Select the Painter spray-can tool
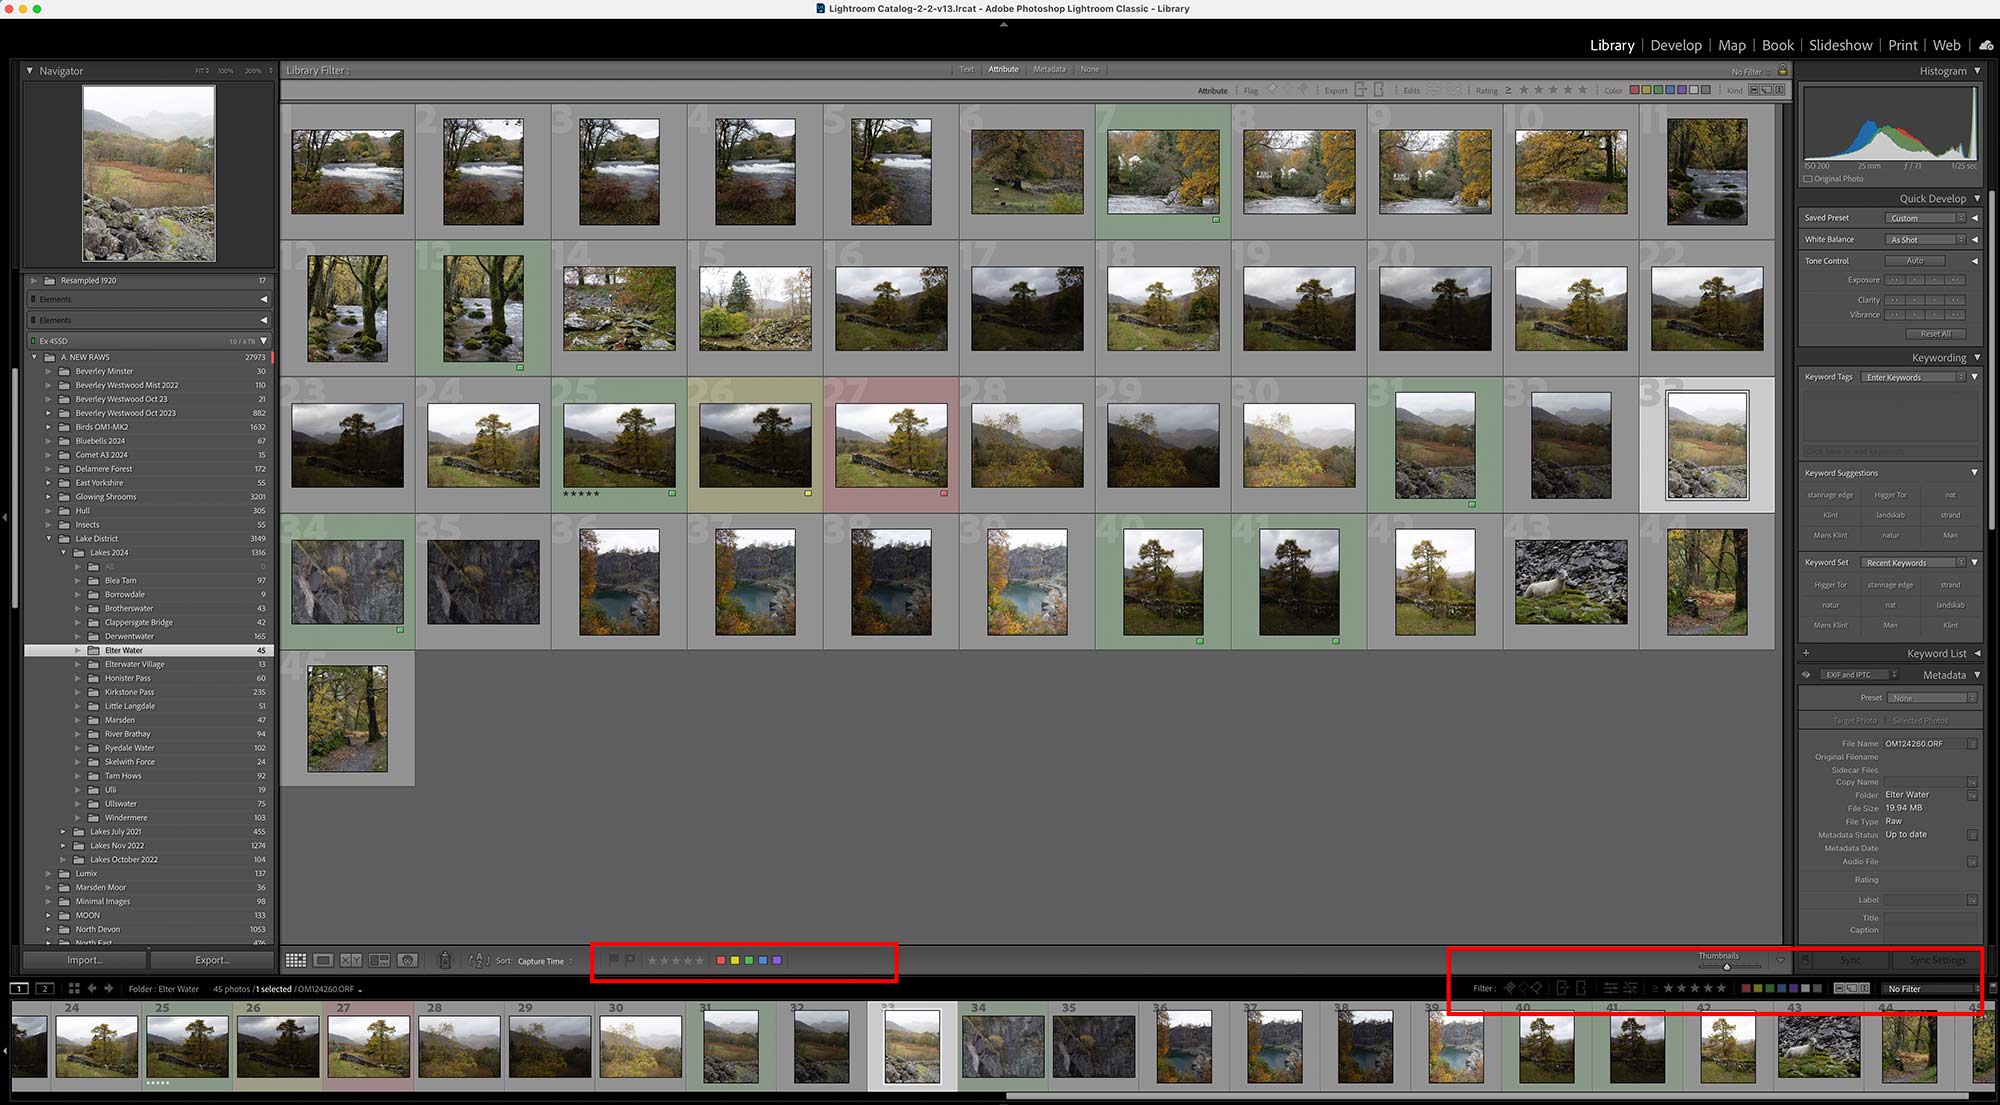The width and height of the screenshot is (2000, 1105). click(x=445, y=960)
